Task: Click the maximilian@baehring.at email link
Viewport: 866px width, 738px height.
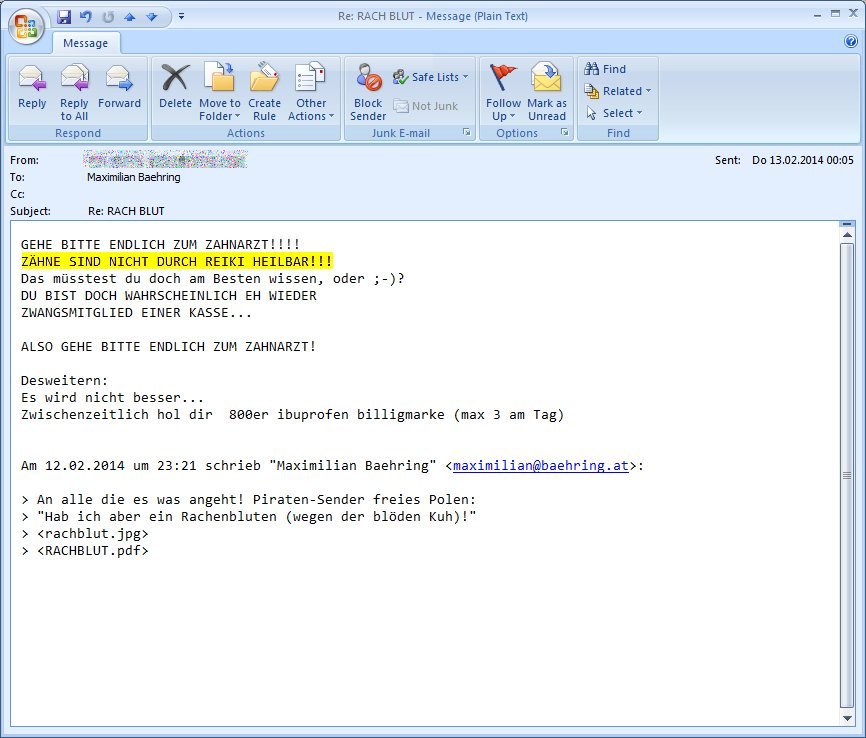Action: pos(541,466)
